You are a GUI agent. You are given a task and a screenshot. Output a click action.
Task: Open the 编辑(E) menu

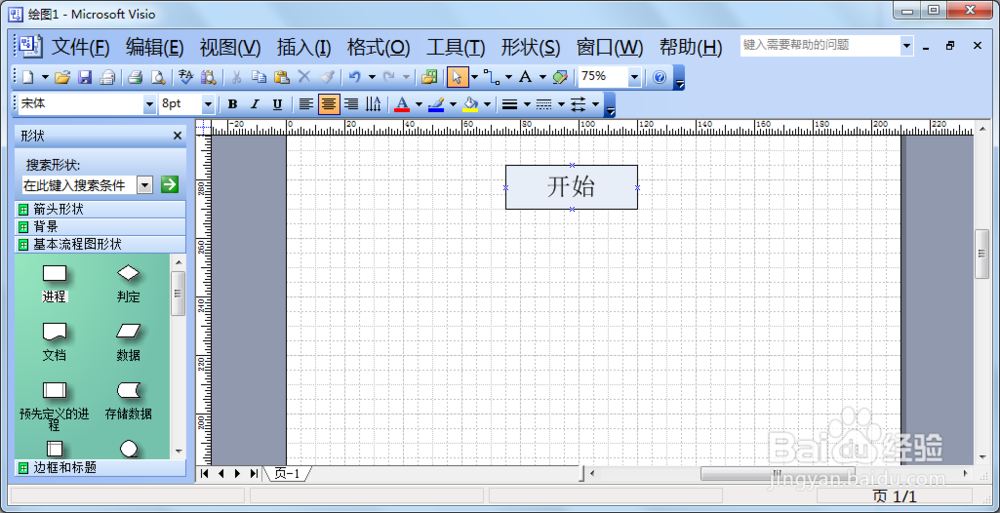pos(154,48)
